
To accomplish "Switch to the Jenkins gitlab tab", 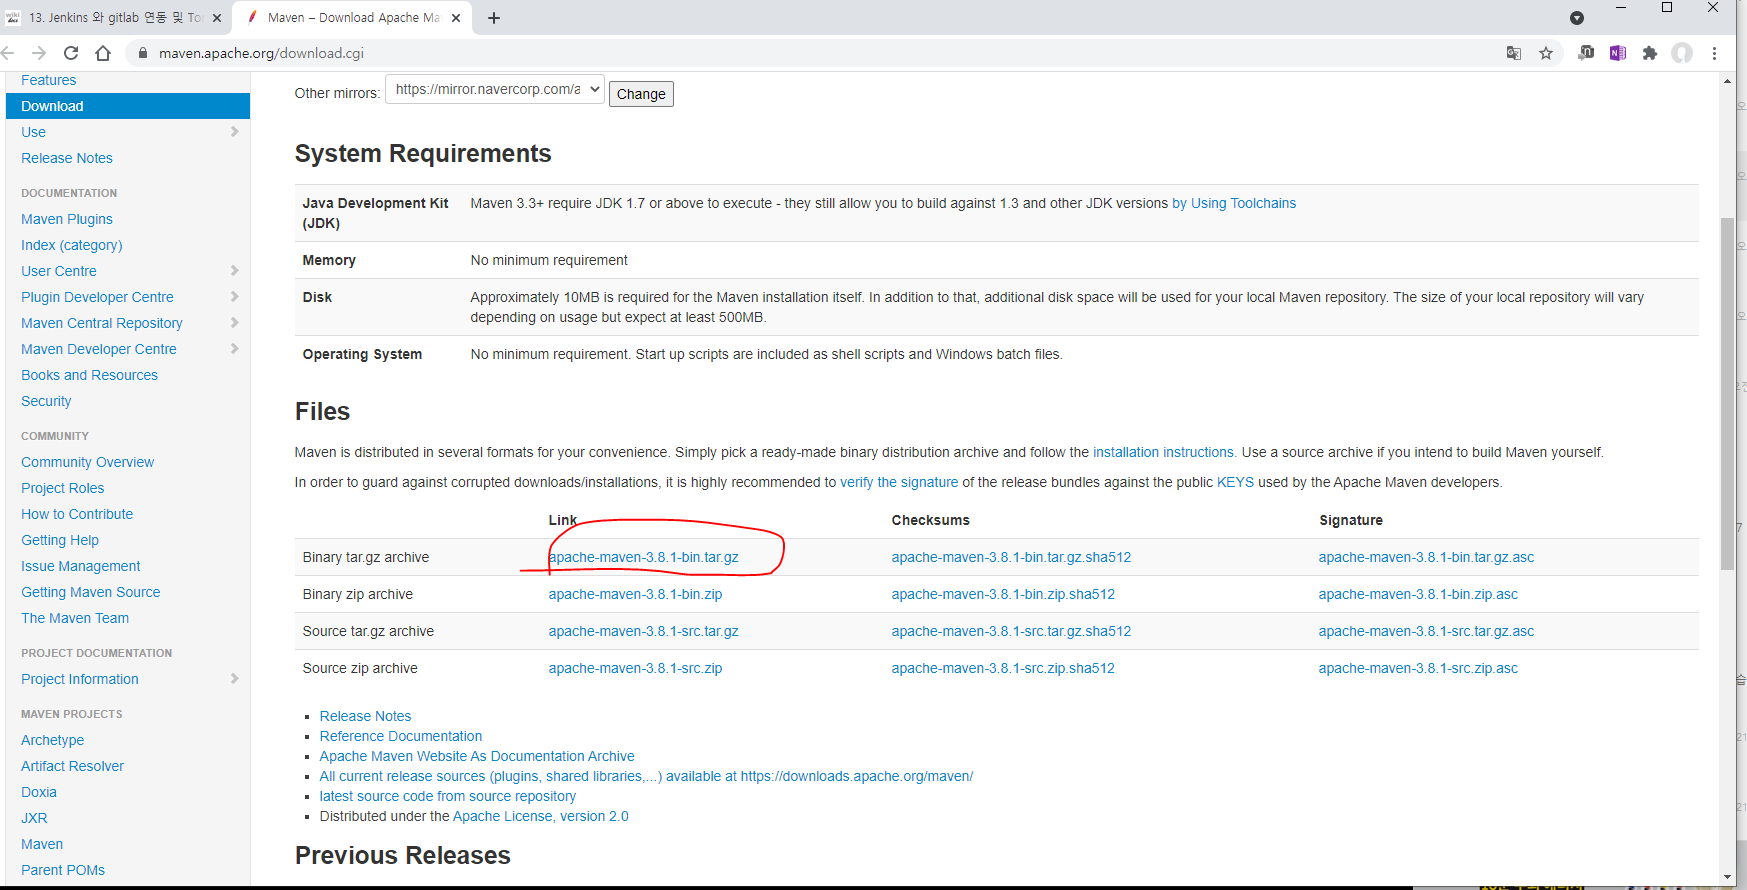I will (x=115, y=18).
